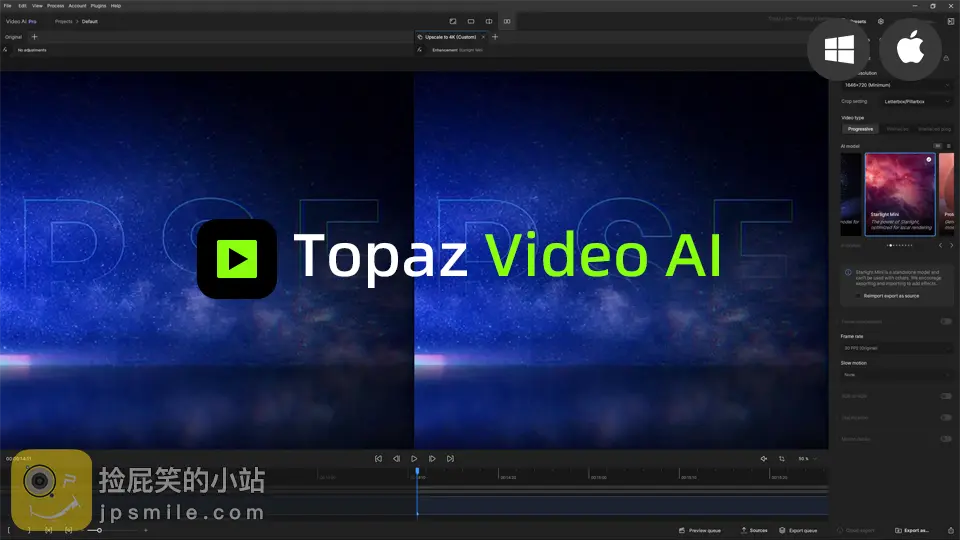
Task: Toggle the second-to-last switch in the sidebar
Action: (x=946, y=418)
